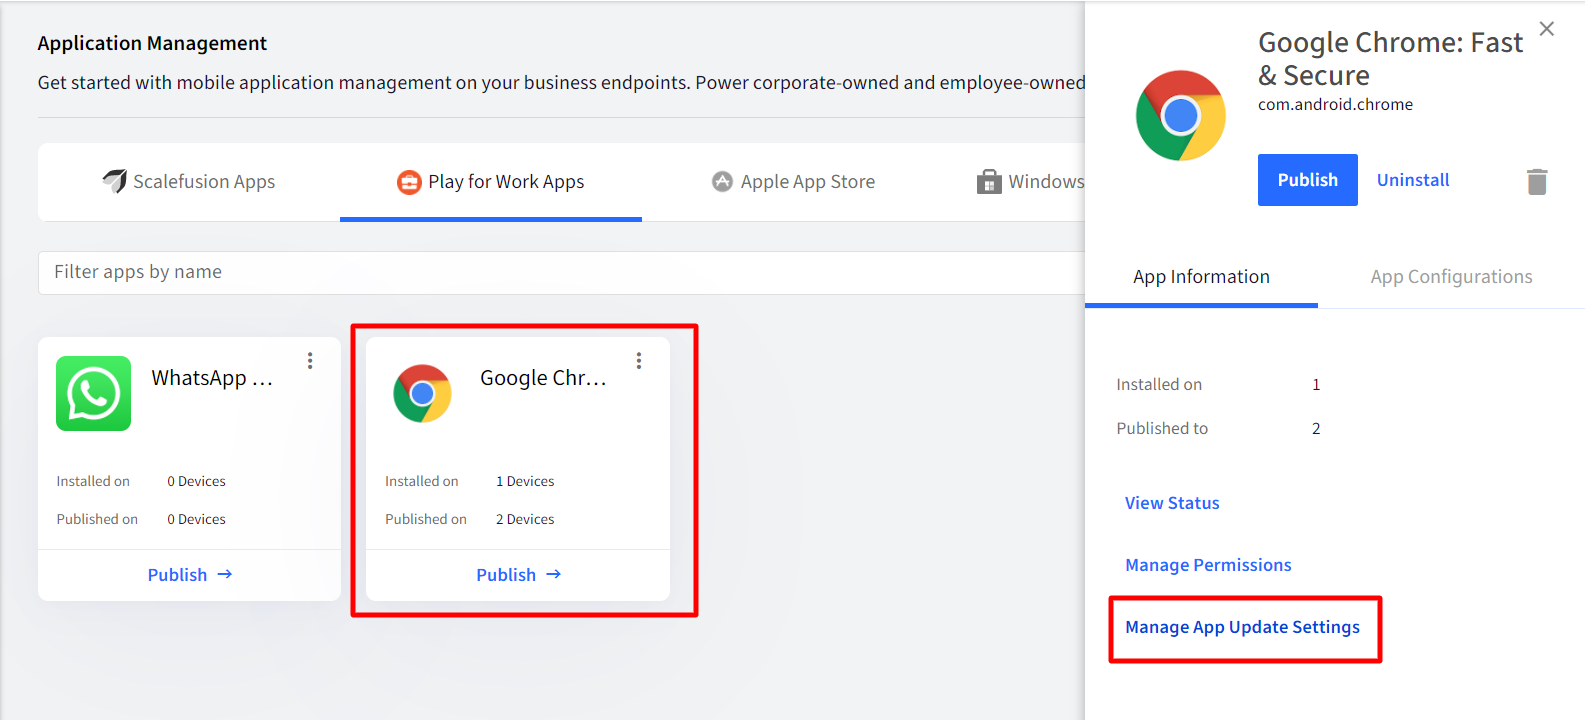Click the Windows store bag icon
The width and height of the screenshot is (1585, 720).
(989, 182)
